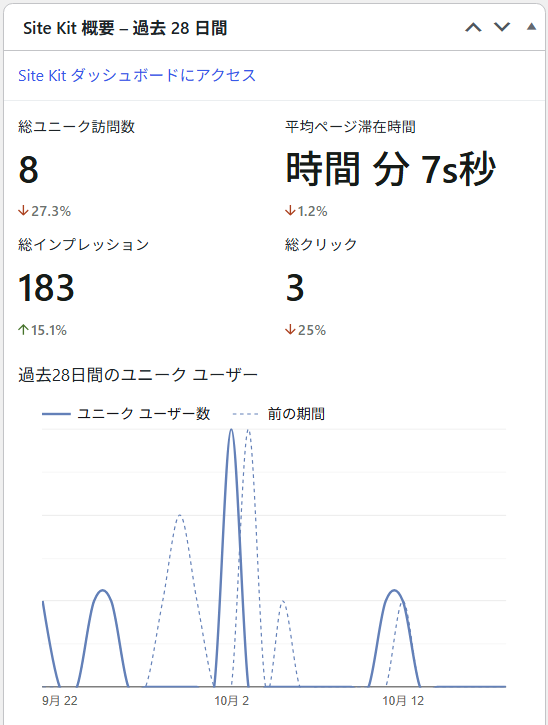Collapse the Site Kit 概要 panel

coord(531,27)
